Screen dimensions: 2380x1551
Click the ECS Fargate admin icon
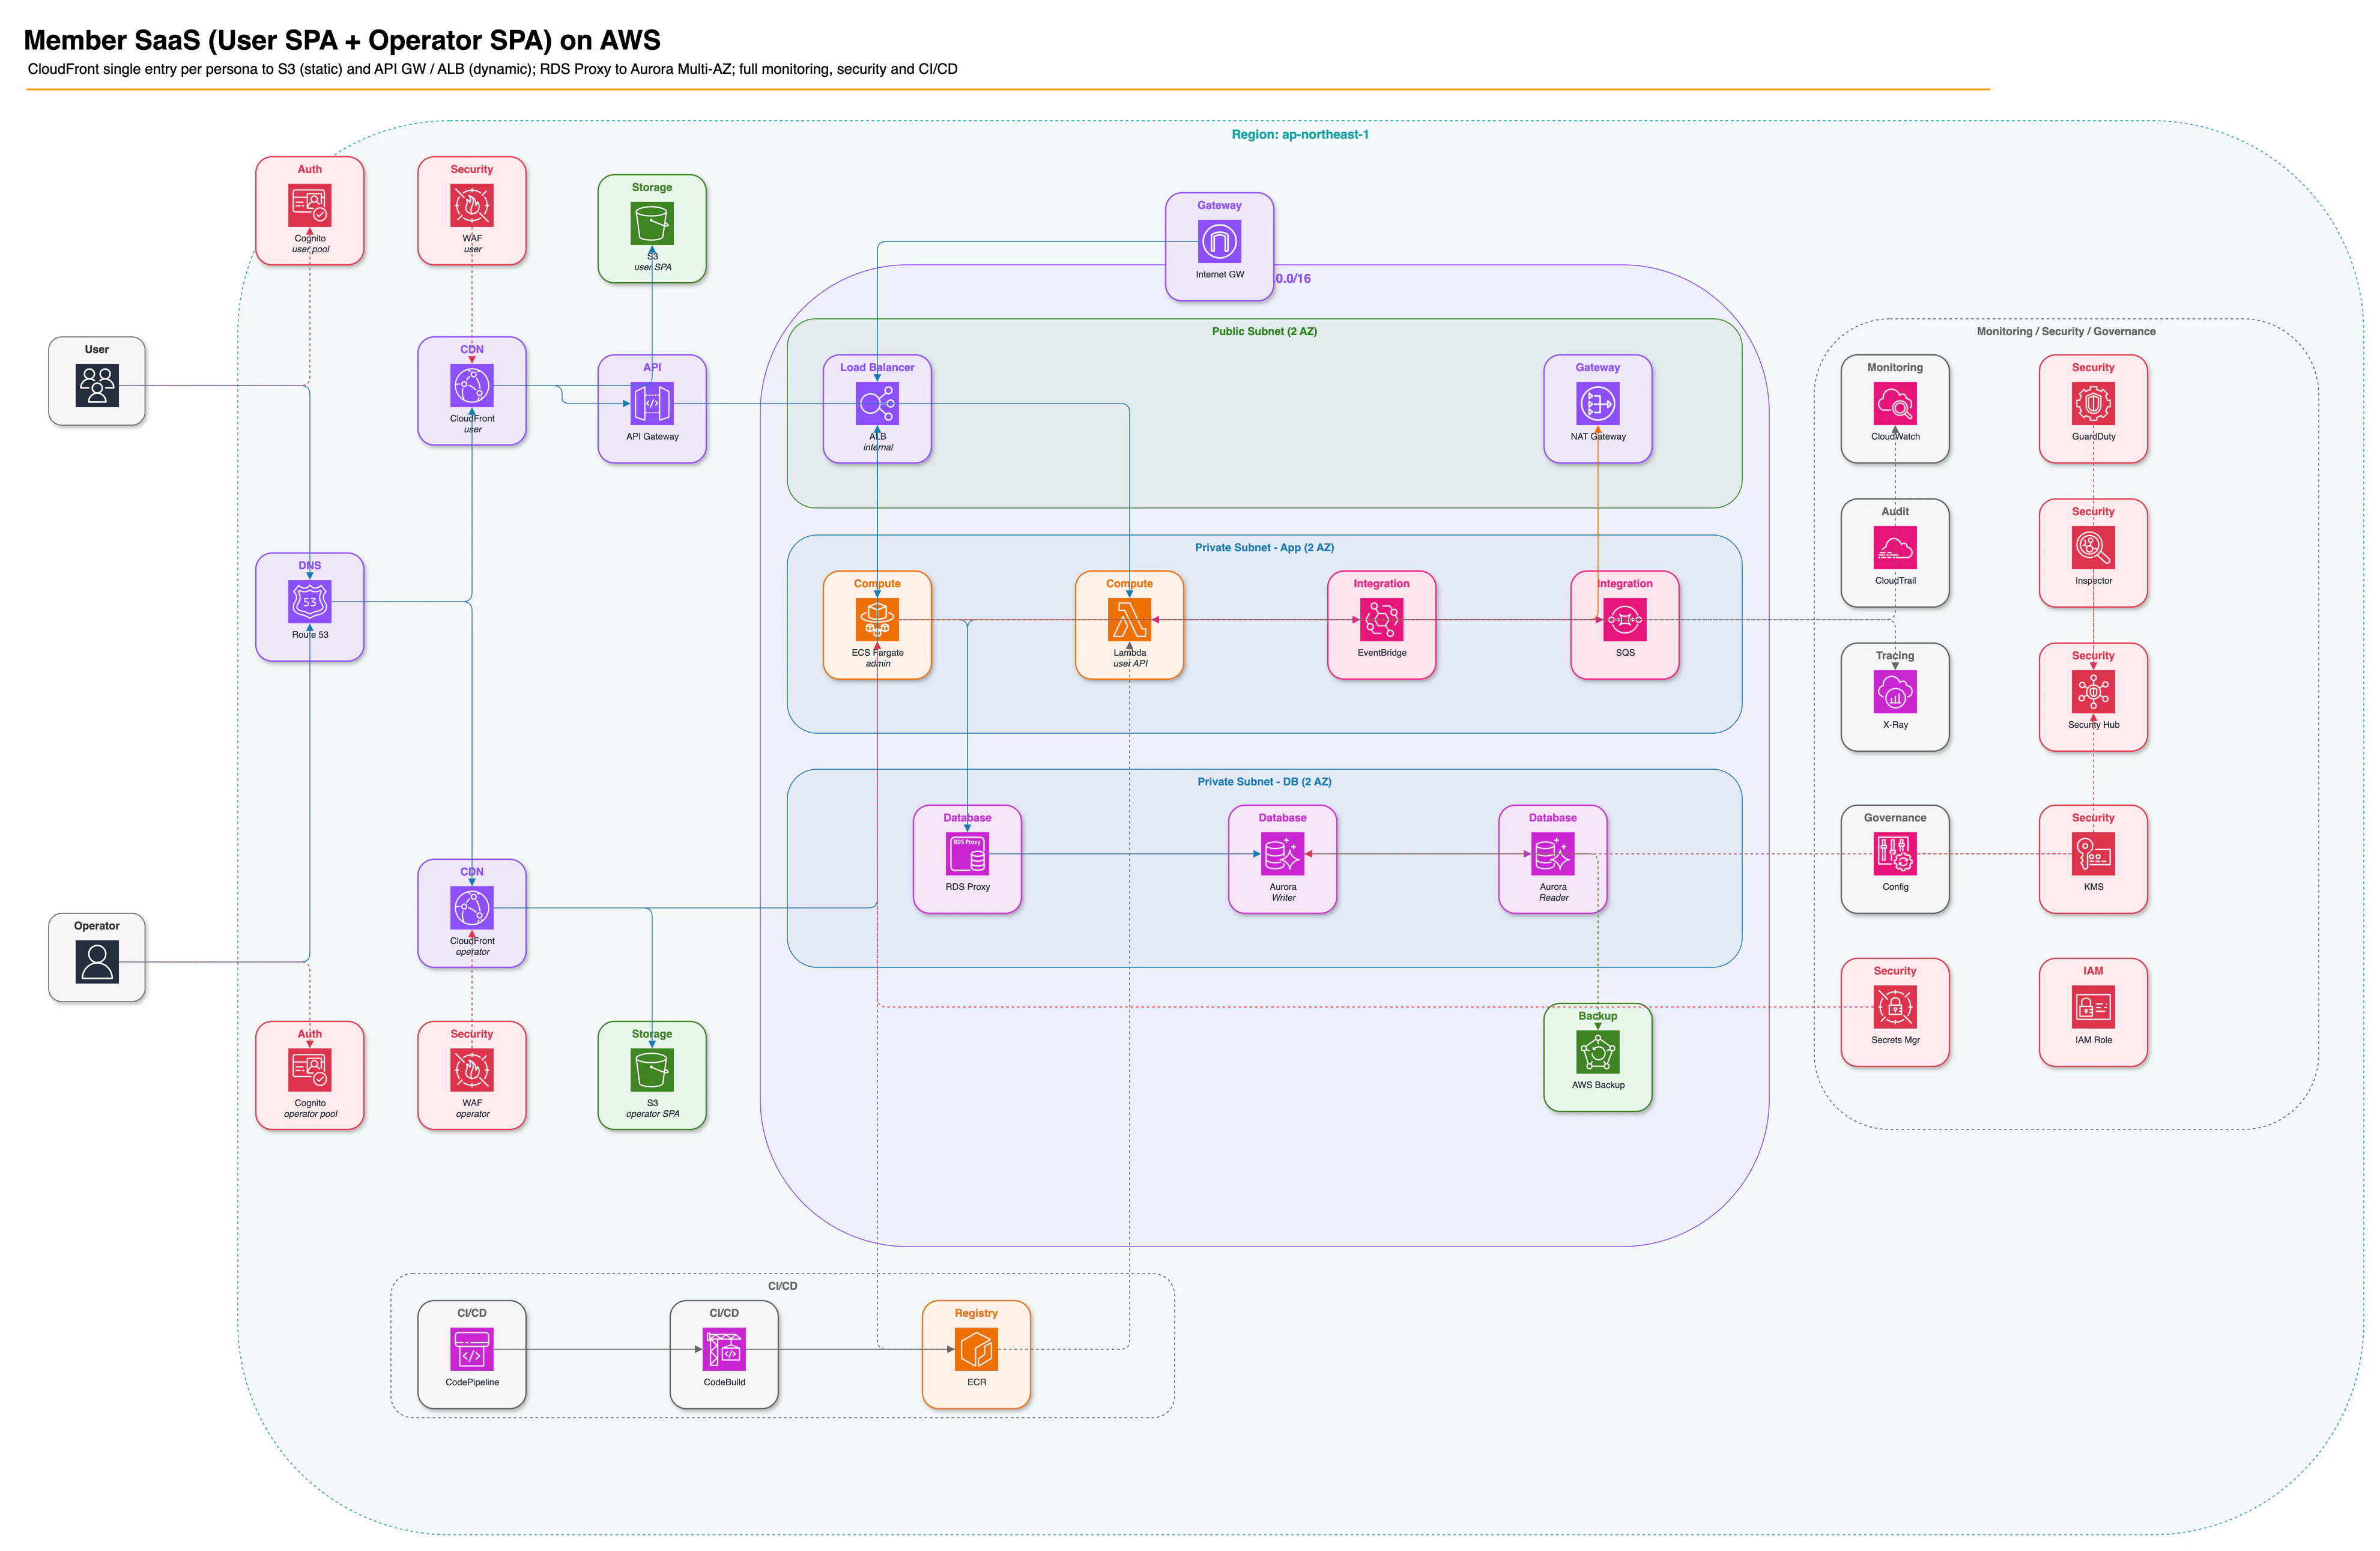877,619
